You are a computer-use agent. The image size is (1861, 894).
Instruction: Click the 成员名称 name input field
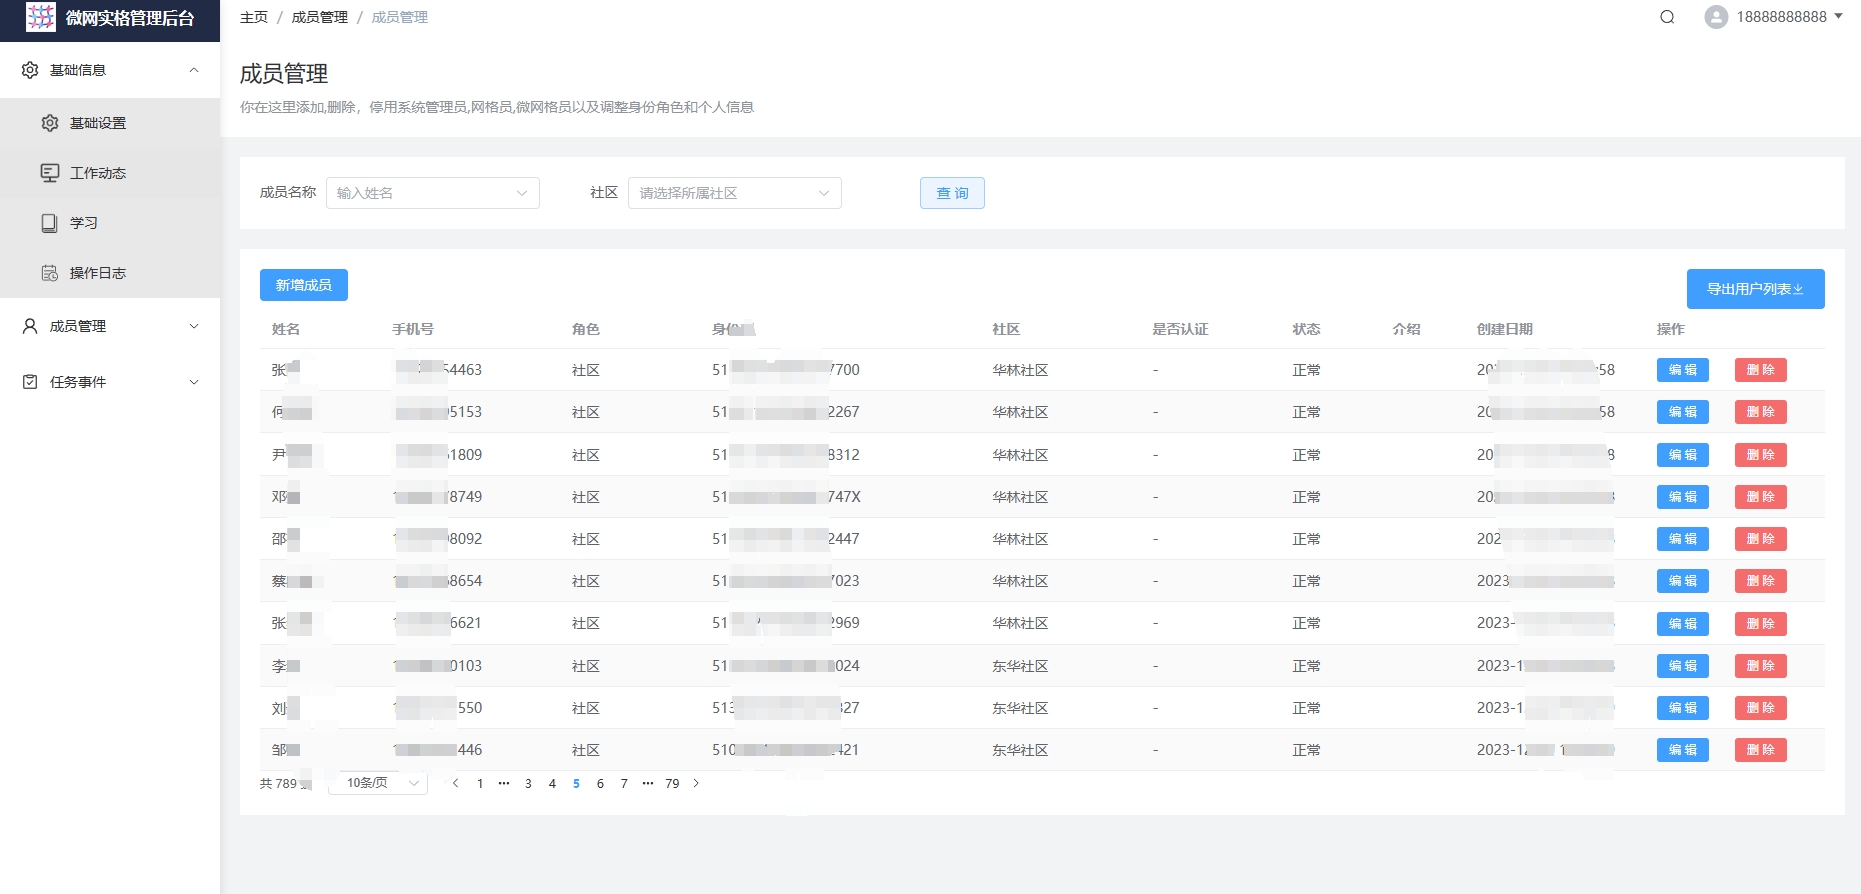tap(432, 193)
